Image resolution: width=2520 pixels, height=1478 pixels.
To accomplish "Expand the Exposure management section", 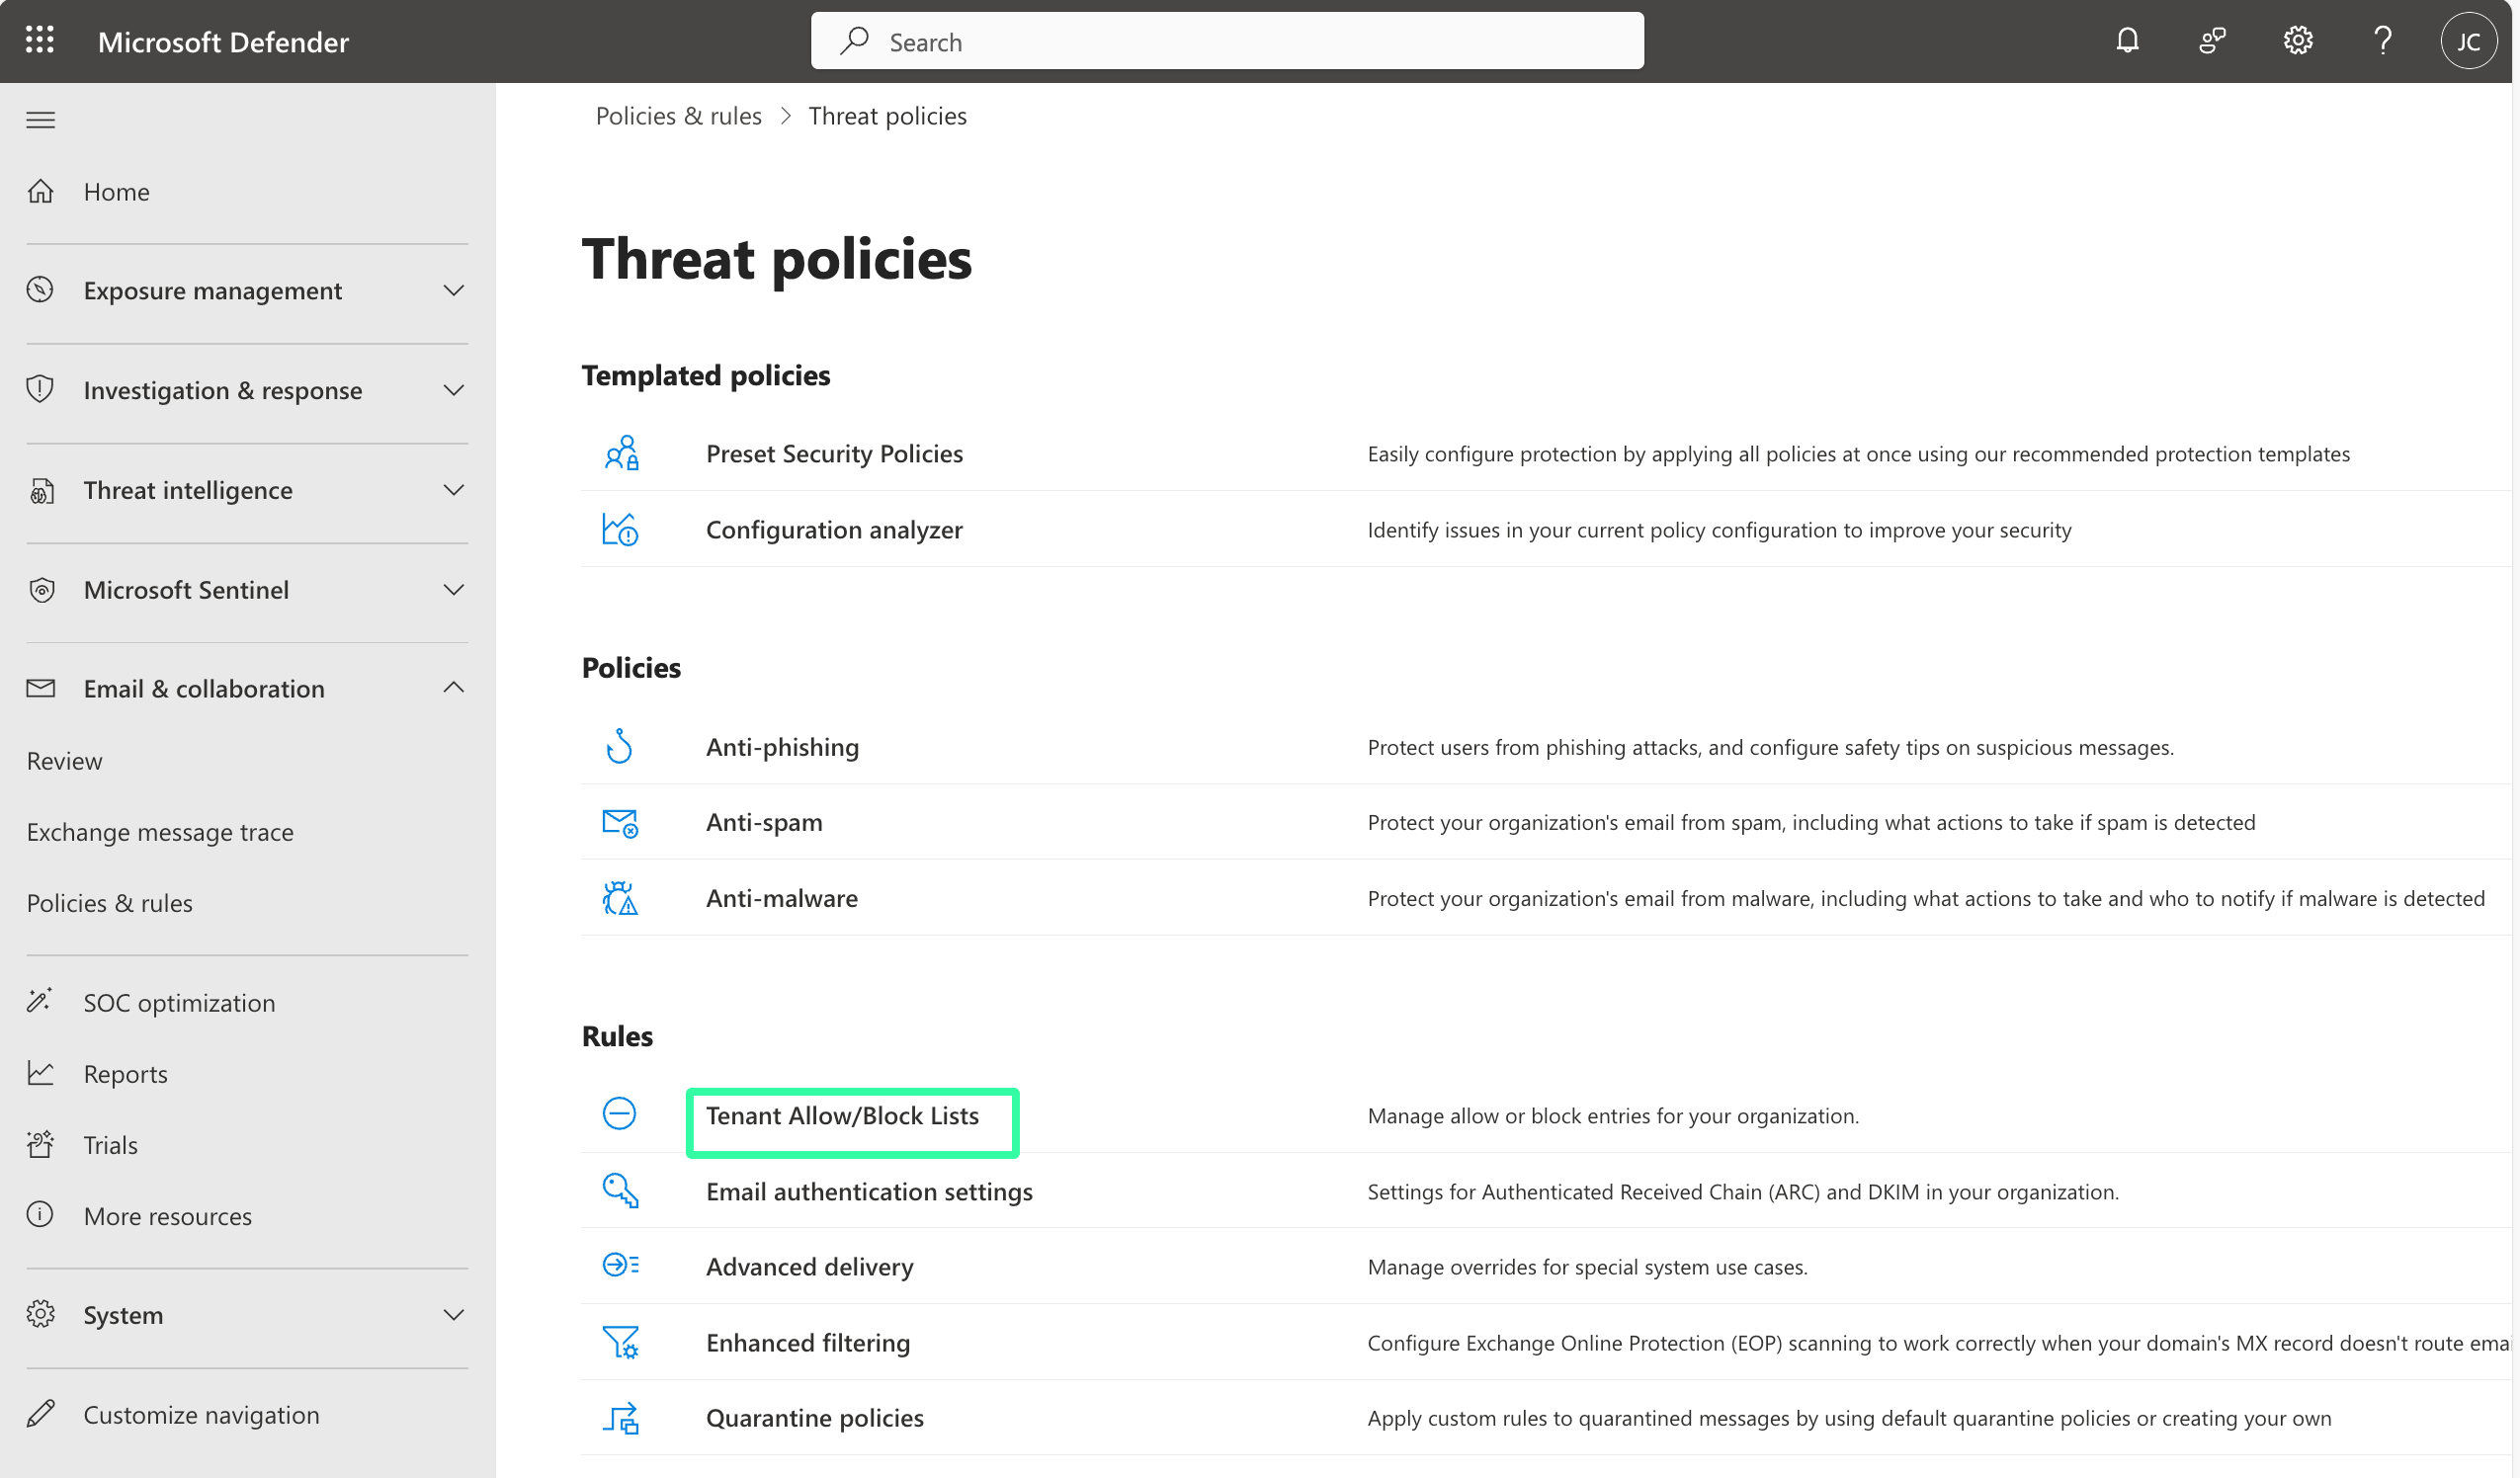I will pyautogui.click(x=453, y=291).
